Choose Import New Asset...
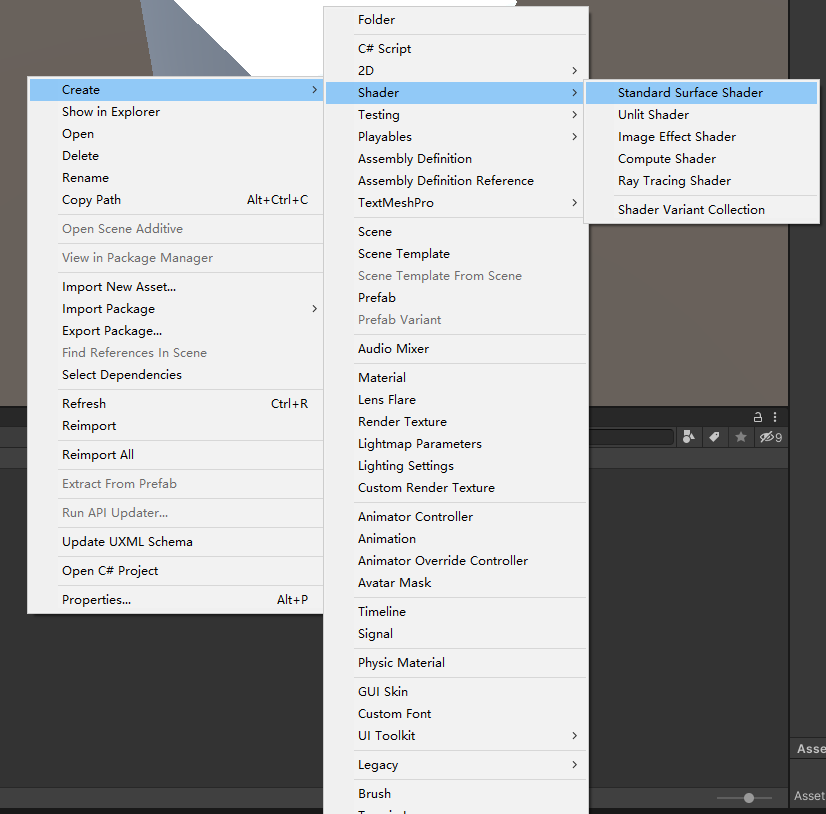Image resolution: width=826 pixels, height=814 pixels. [176, 287]
